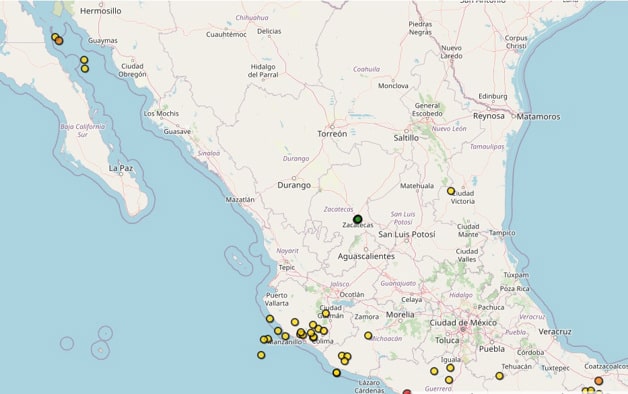Click the Ciudad de México city label

pos(463,322)
